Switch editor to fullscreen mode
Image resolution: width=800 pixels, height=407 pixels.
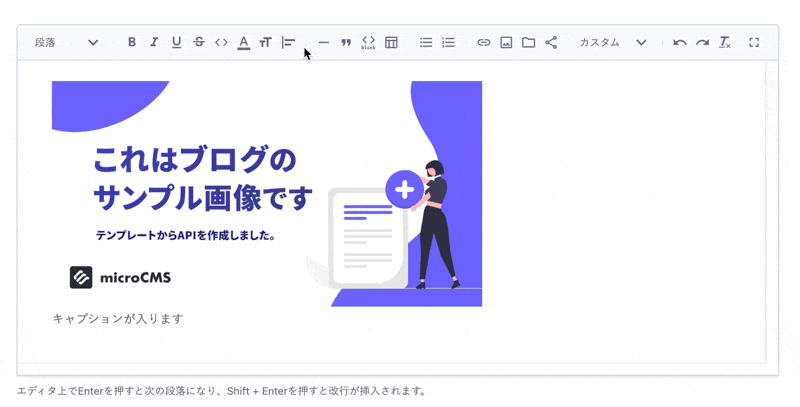(754, 43)
